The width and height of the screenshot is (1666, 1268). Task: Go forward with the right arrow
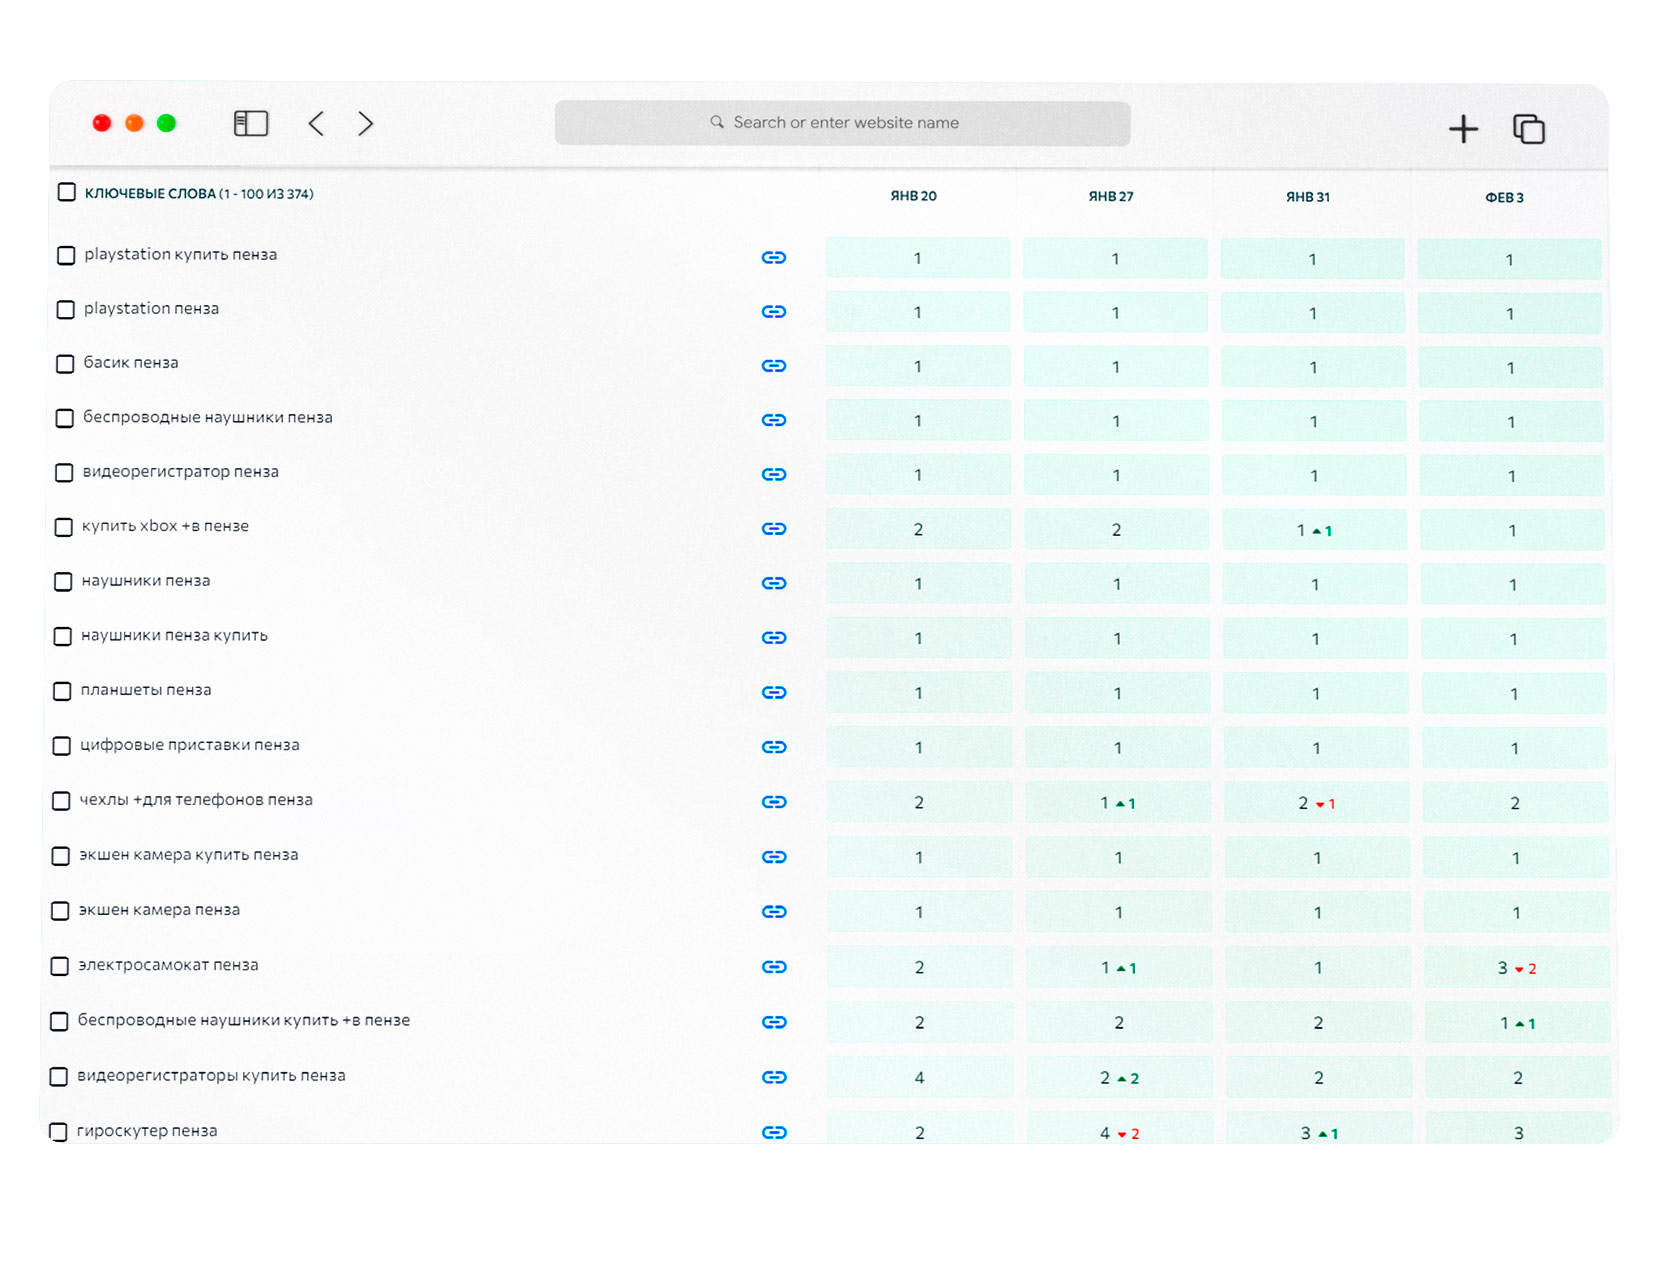coord(366,123)
